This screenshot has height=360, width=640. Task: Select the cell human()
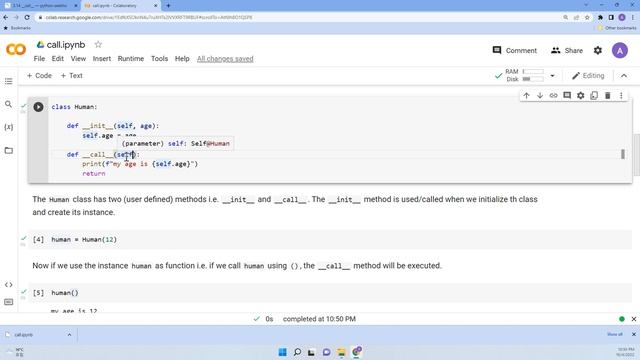pos(331,293)
